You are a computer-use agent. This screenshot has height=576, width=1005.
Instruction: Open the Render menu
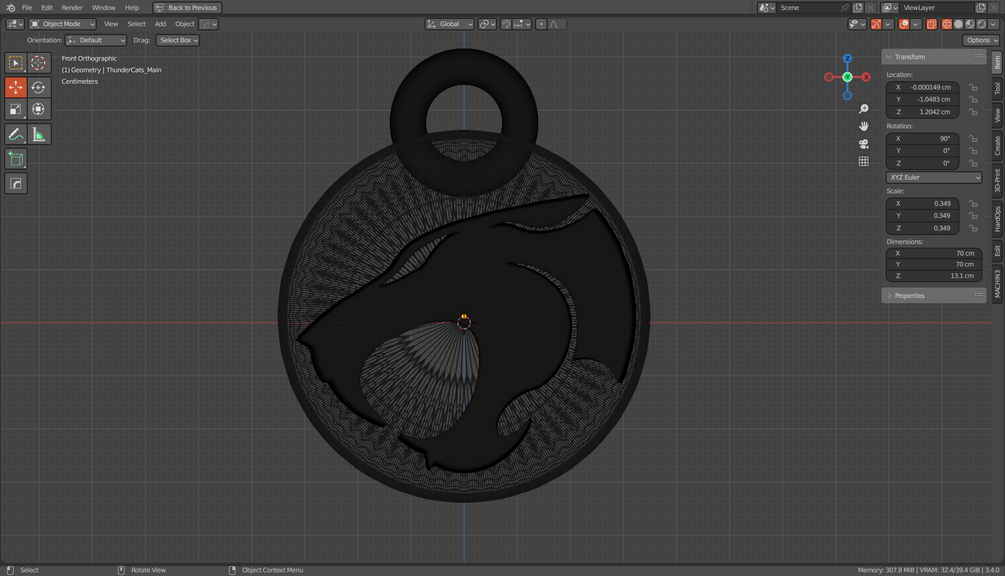coord(72,8)
